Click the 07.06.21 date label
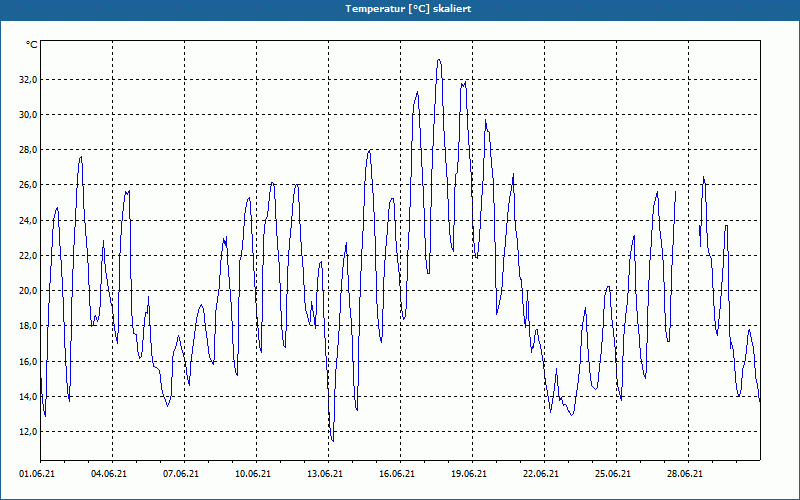The height and width of the screenshot is (500, 800). tap(181, 474)
